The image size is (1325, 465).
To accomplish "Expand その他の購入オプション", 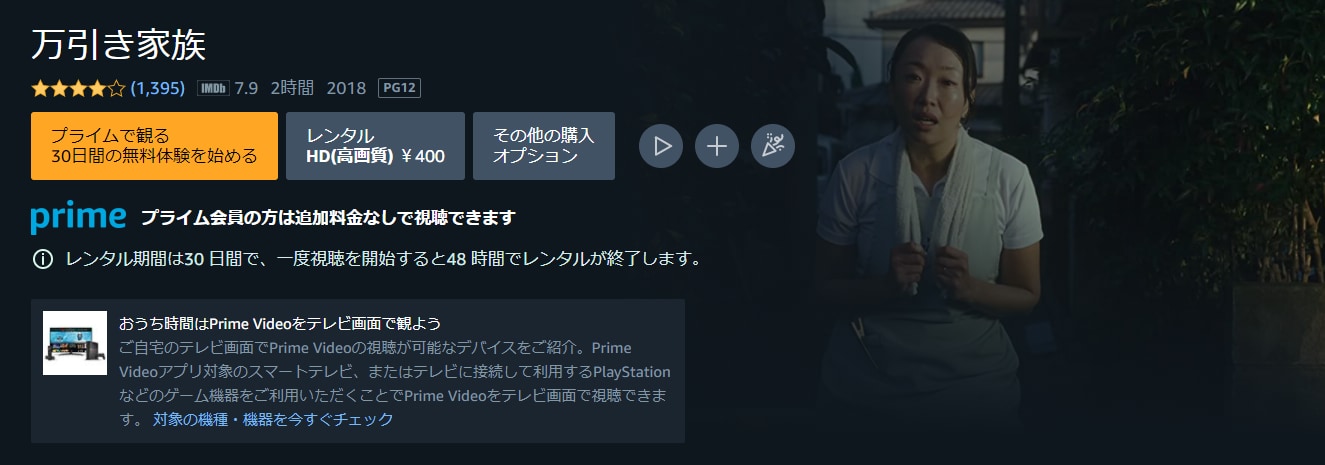I will pos(544,146).
